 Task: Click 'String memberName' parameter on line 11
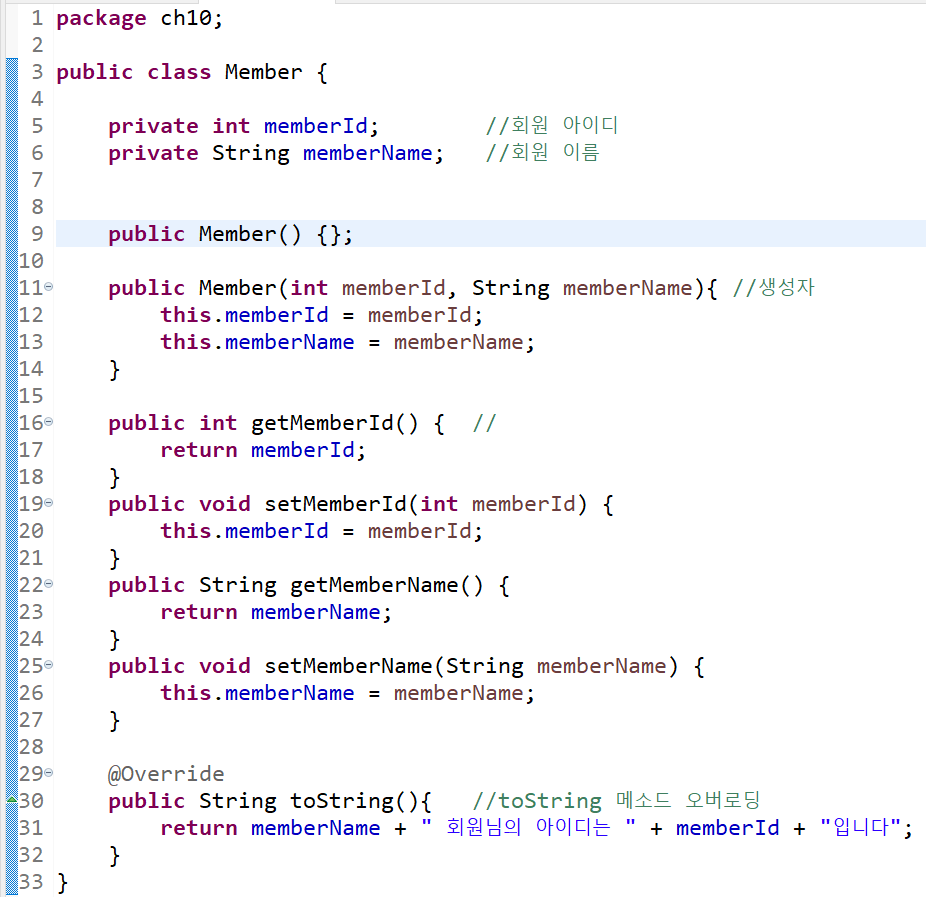[582, 288]
